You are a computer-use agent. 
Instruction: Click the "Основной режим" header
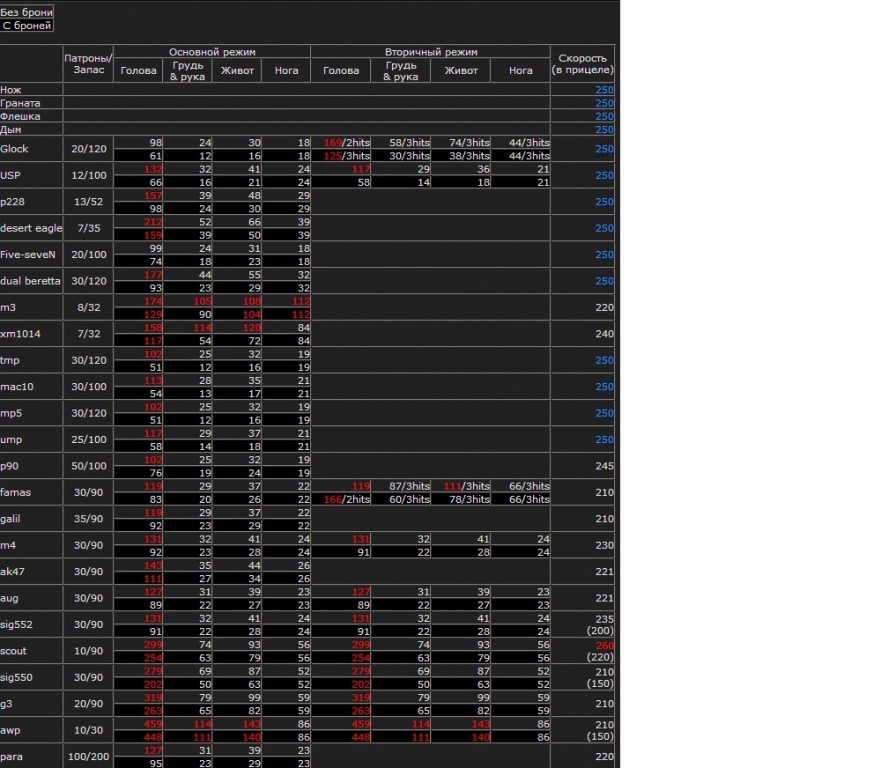coord(212,51)
